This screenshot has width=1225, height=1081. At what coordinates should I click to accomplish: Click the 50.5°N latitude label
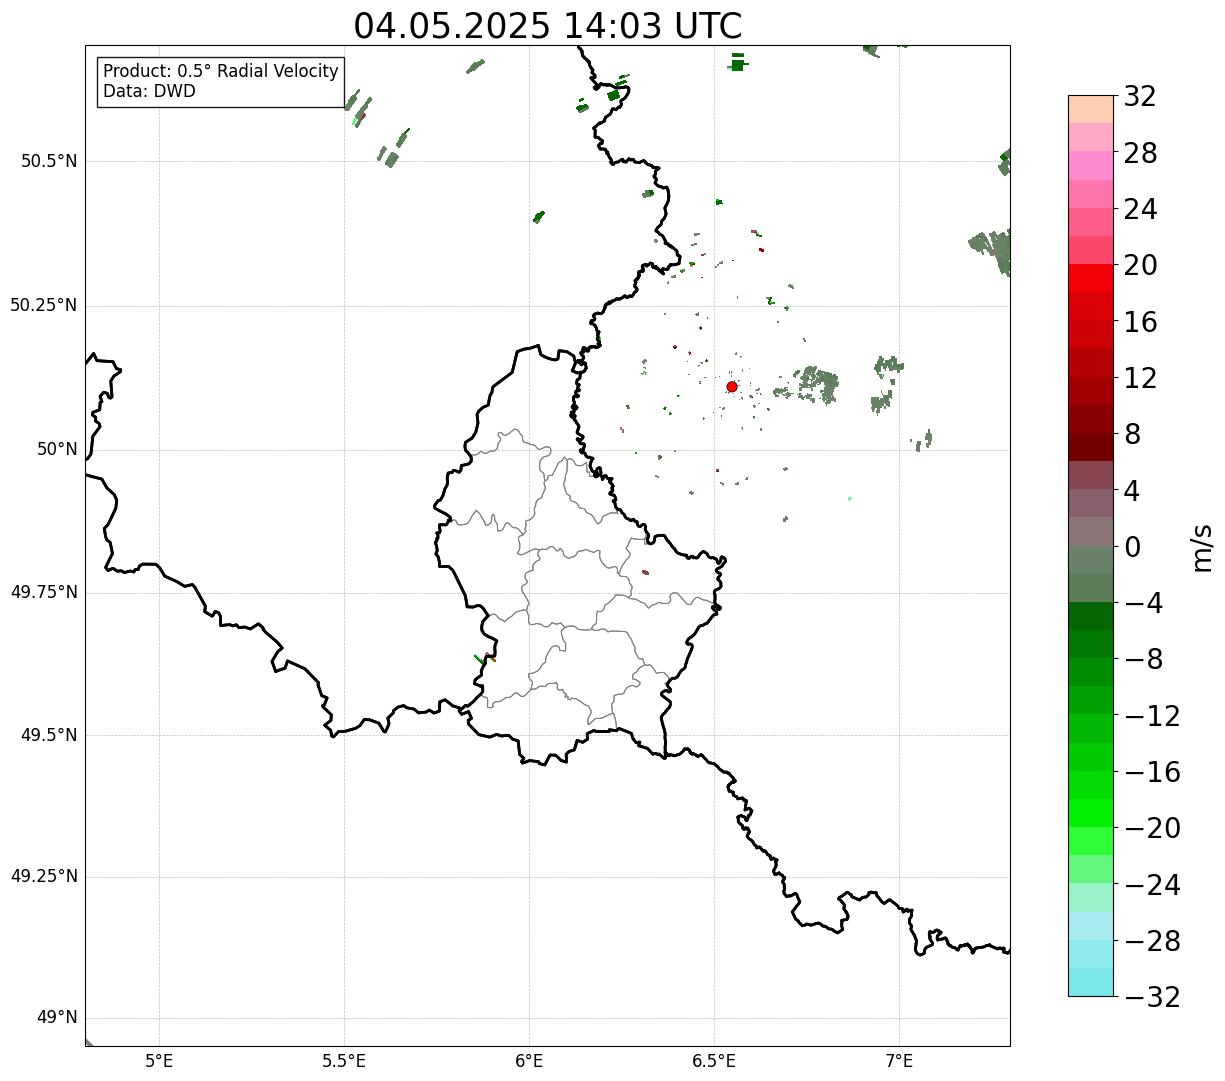(x=49, y=161)
